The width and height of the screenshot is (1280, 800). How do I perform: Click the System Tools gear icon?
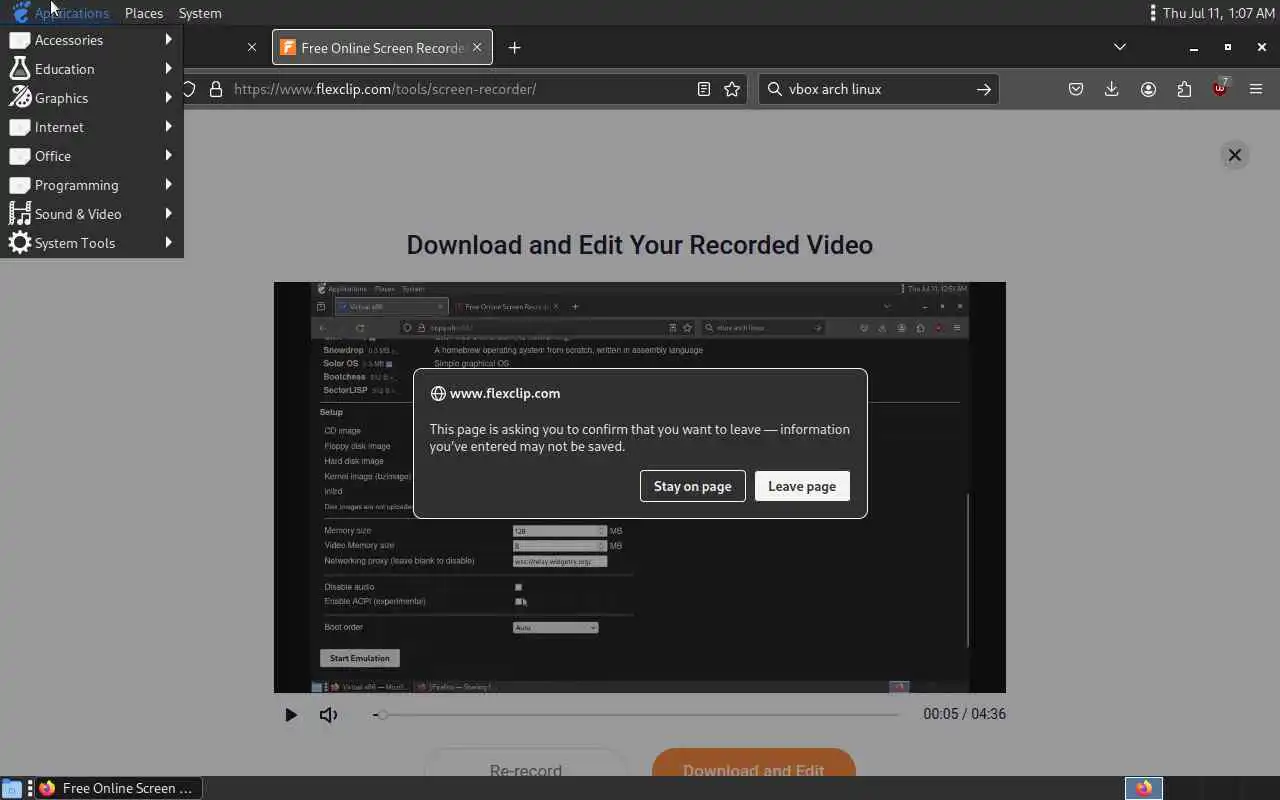point(19,243)
